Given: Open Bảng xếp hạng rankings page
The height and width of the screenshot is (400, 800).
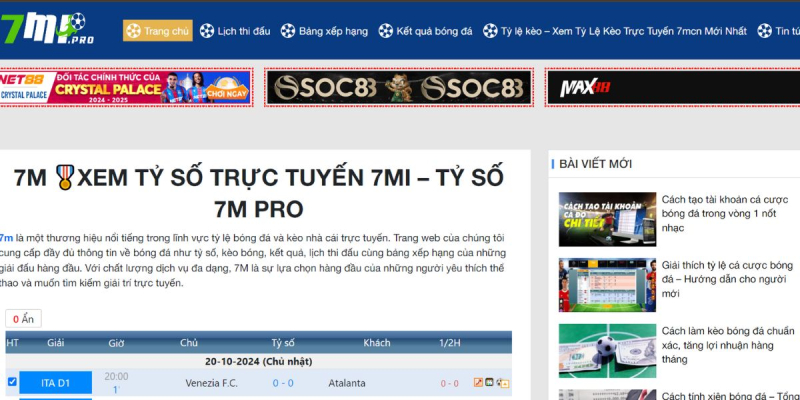Looking at the screenshot, I should 324,31.
